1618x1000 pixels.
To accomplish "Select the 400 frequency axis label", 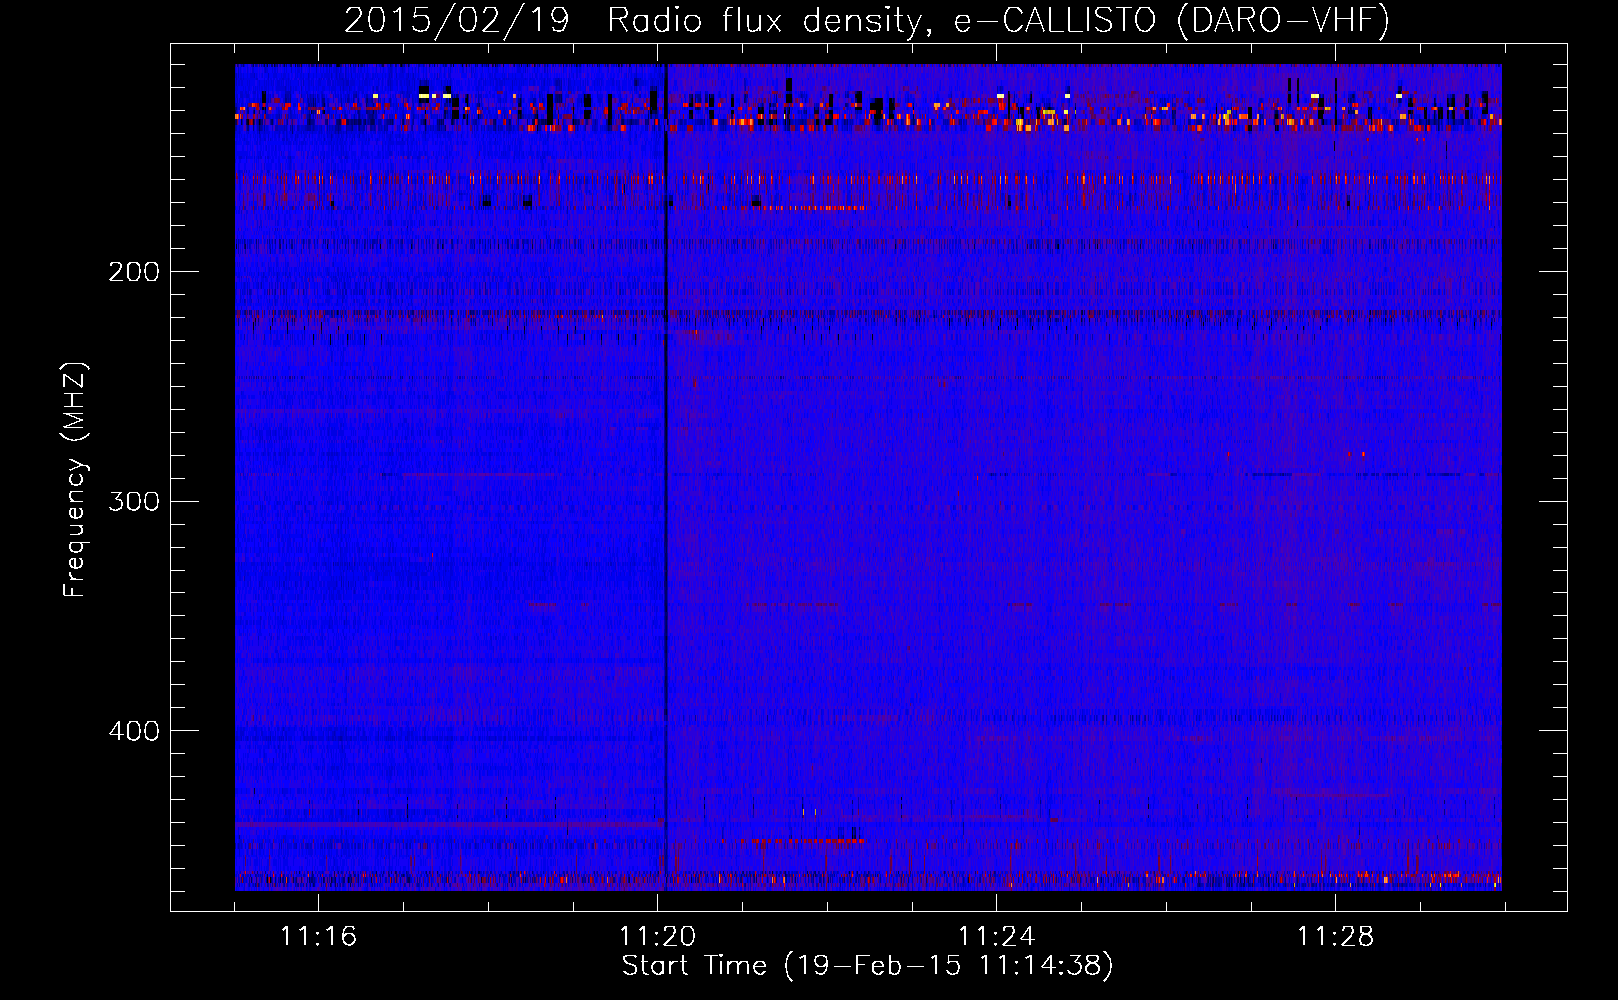I will pos(134,731).
